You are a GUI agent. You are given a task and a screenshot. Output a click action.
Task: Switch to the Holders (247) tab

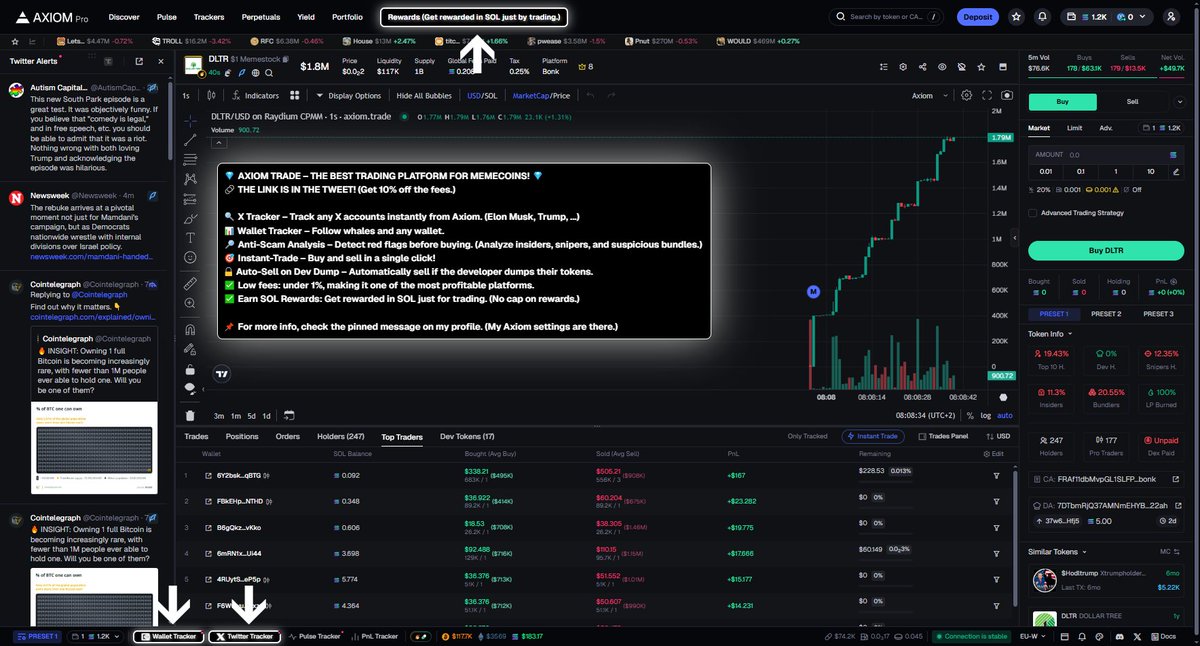point(341,437)
